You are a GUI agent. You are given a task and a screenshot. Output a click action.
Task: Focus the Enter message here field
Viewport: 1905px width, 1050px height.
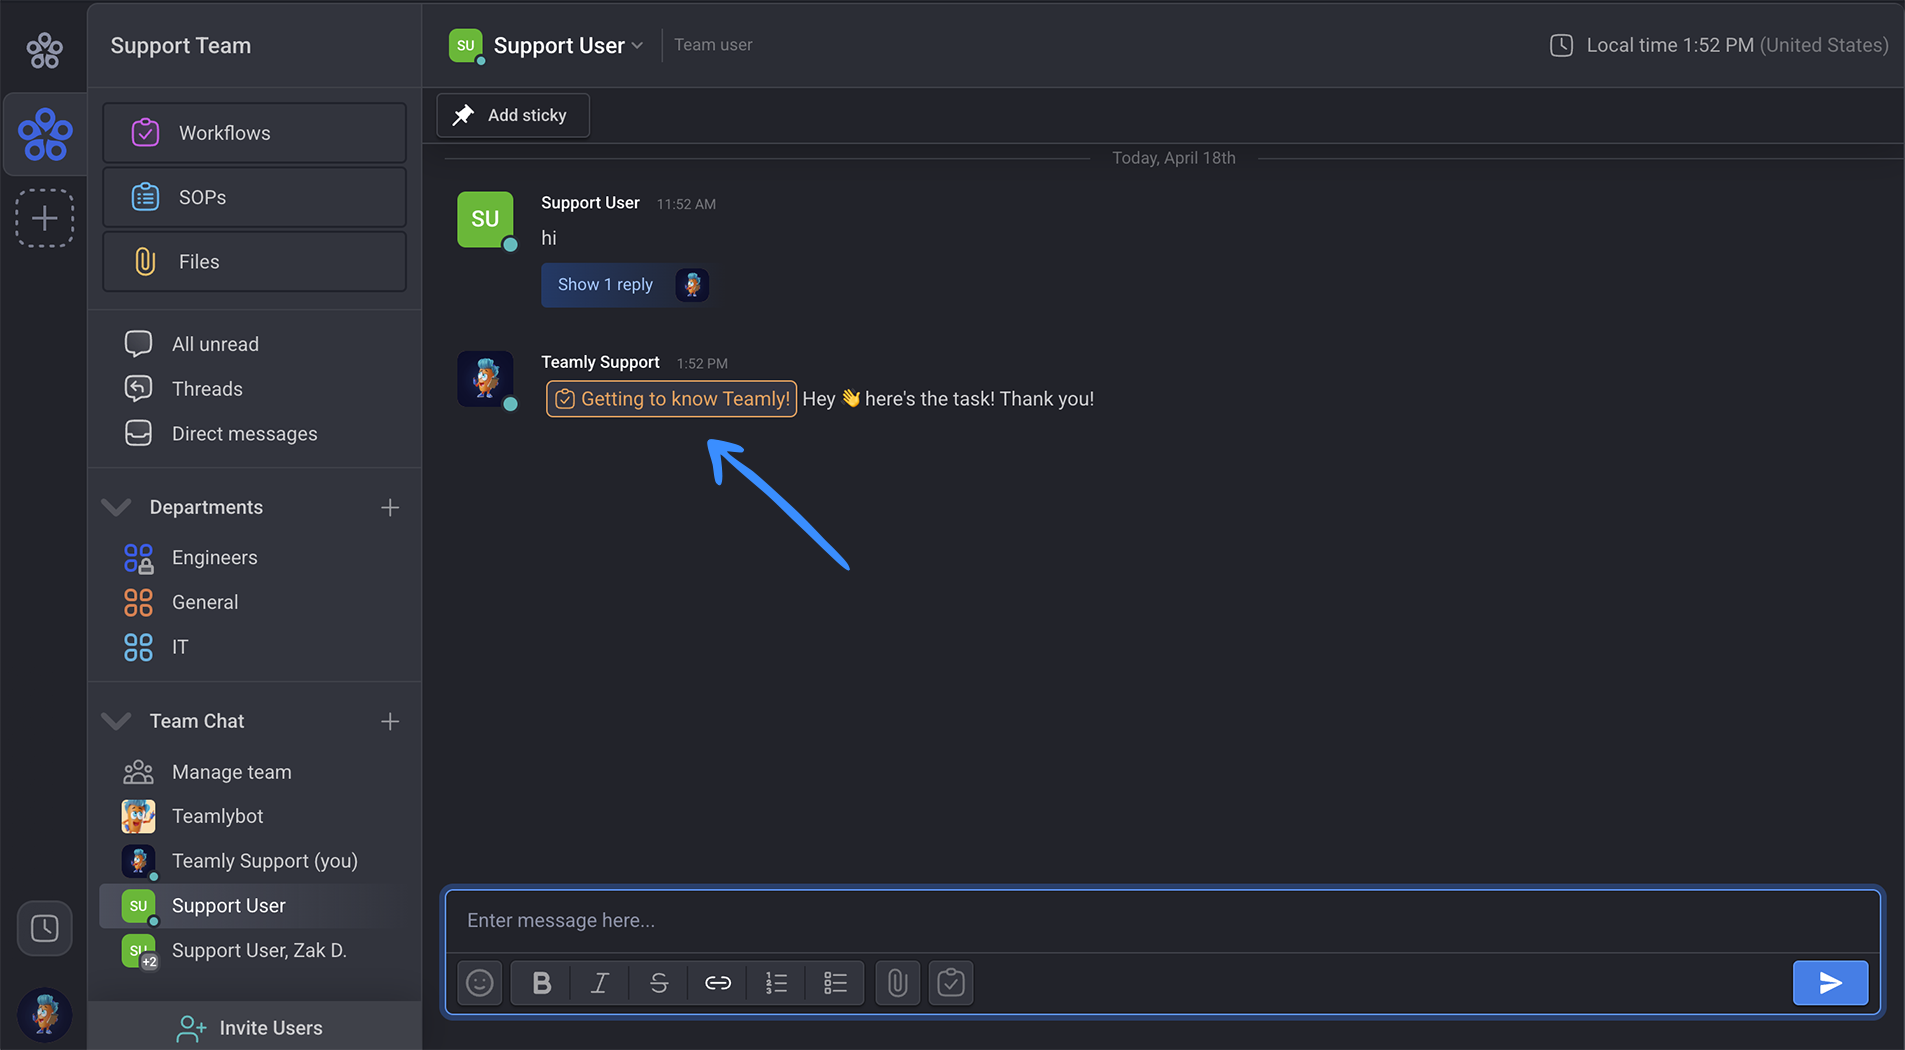(1162, 921)
